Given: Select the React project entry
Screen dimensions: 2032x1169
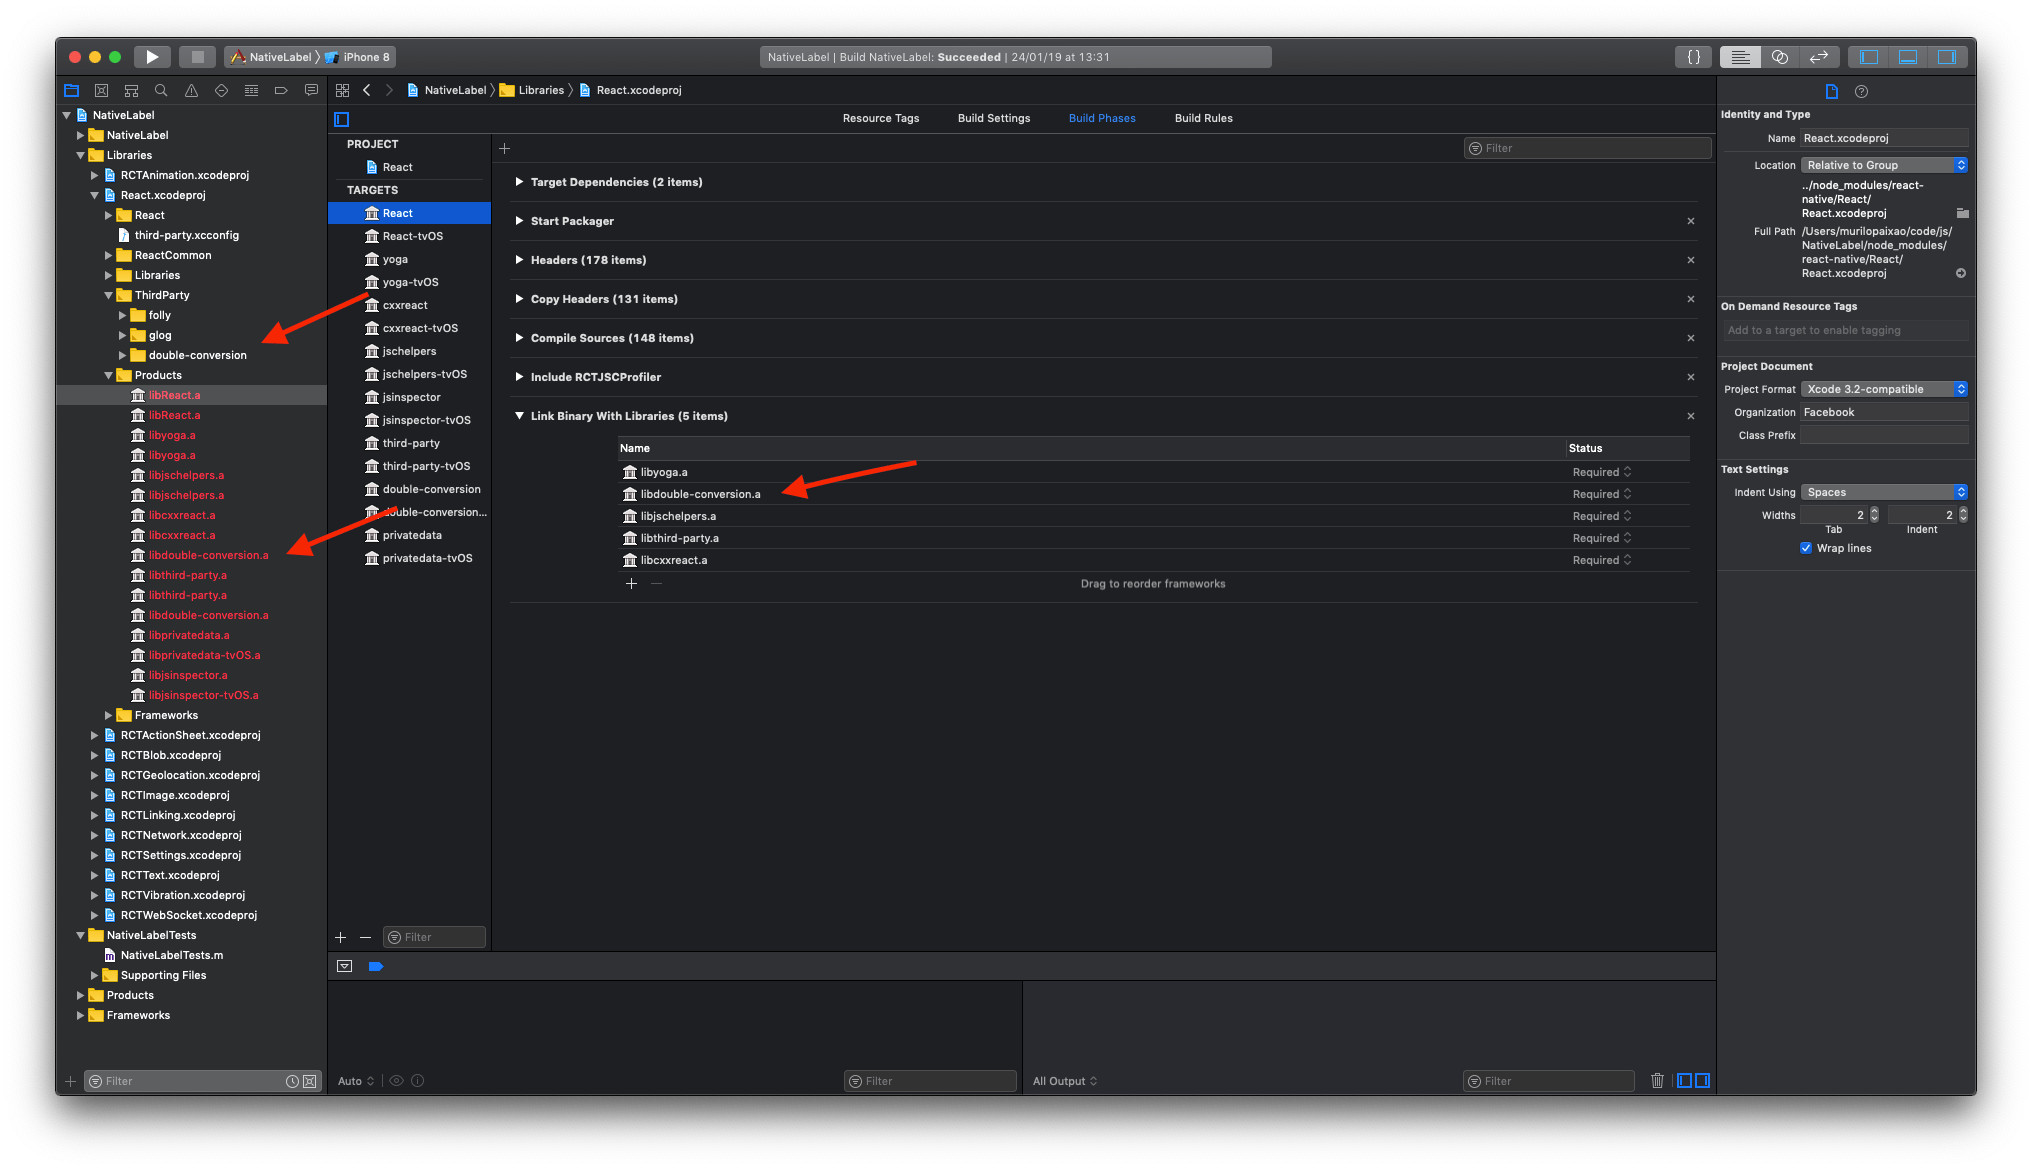Looking at the screenshot, I should coord(409,167).
